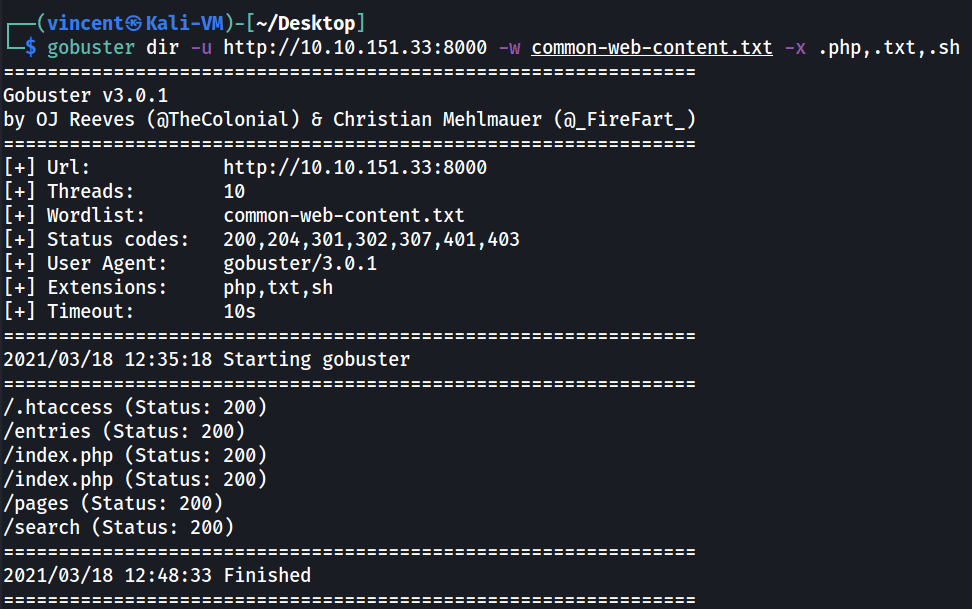Screen dimensions: 972x609
Task: Click the Starting gobuster timestamp line
Action: coord(207,359)
